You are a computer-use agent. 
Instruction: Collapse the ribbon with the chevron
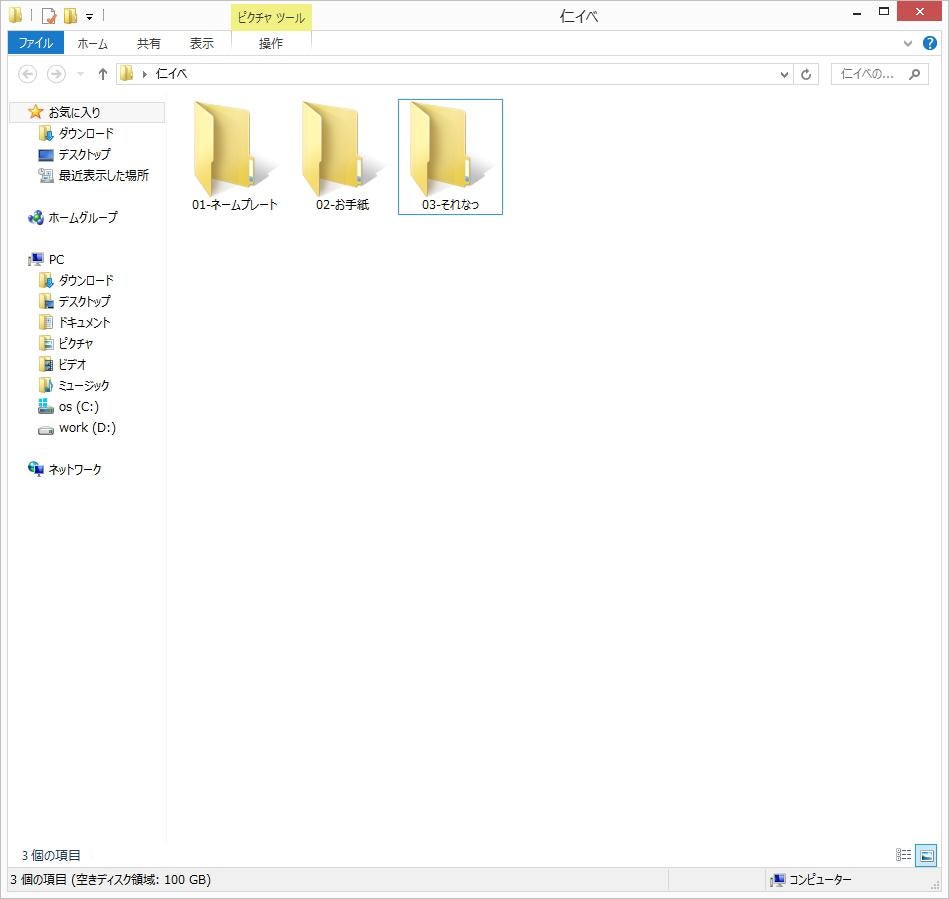point(906,43)
